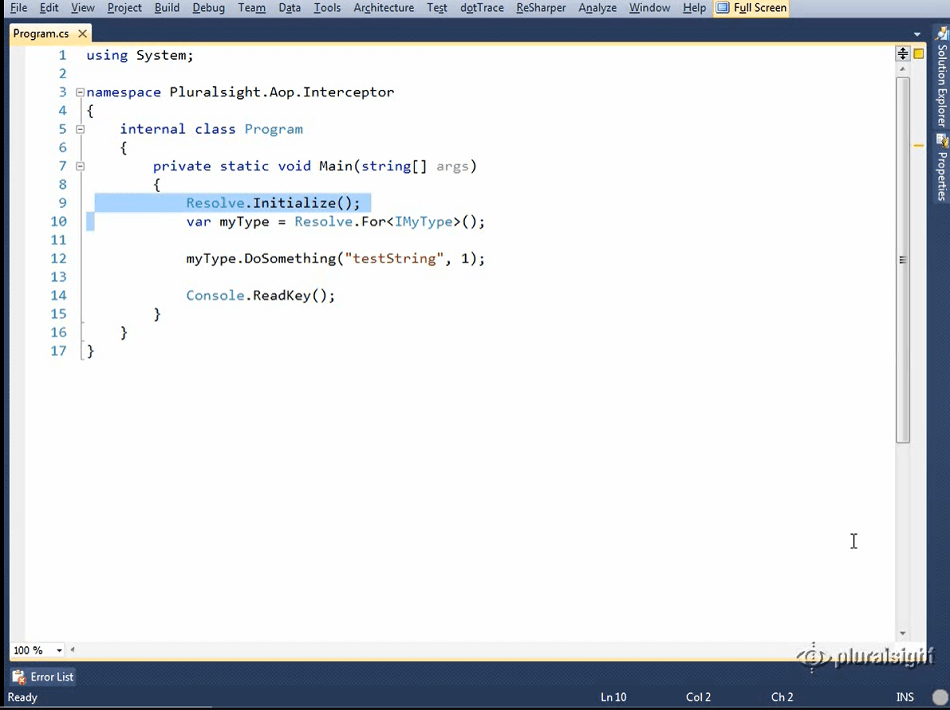Click the ReSharper analysis status indicator
This screenshot has width=950, height=710.
[x=918, y=54]
